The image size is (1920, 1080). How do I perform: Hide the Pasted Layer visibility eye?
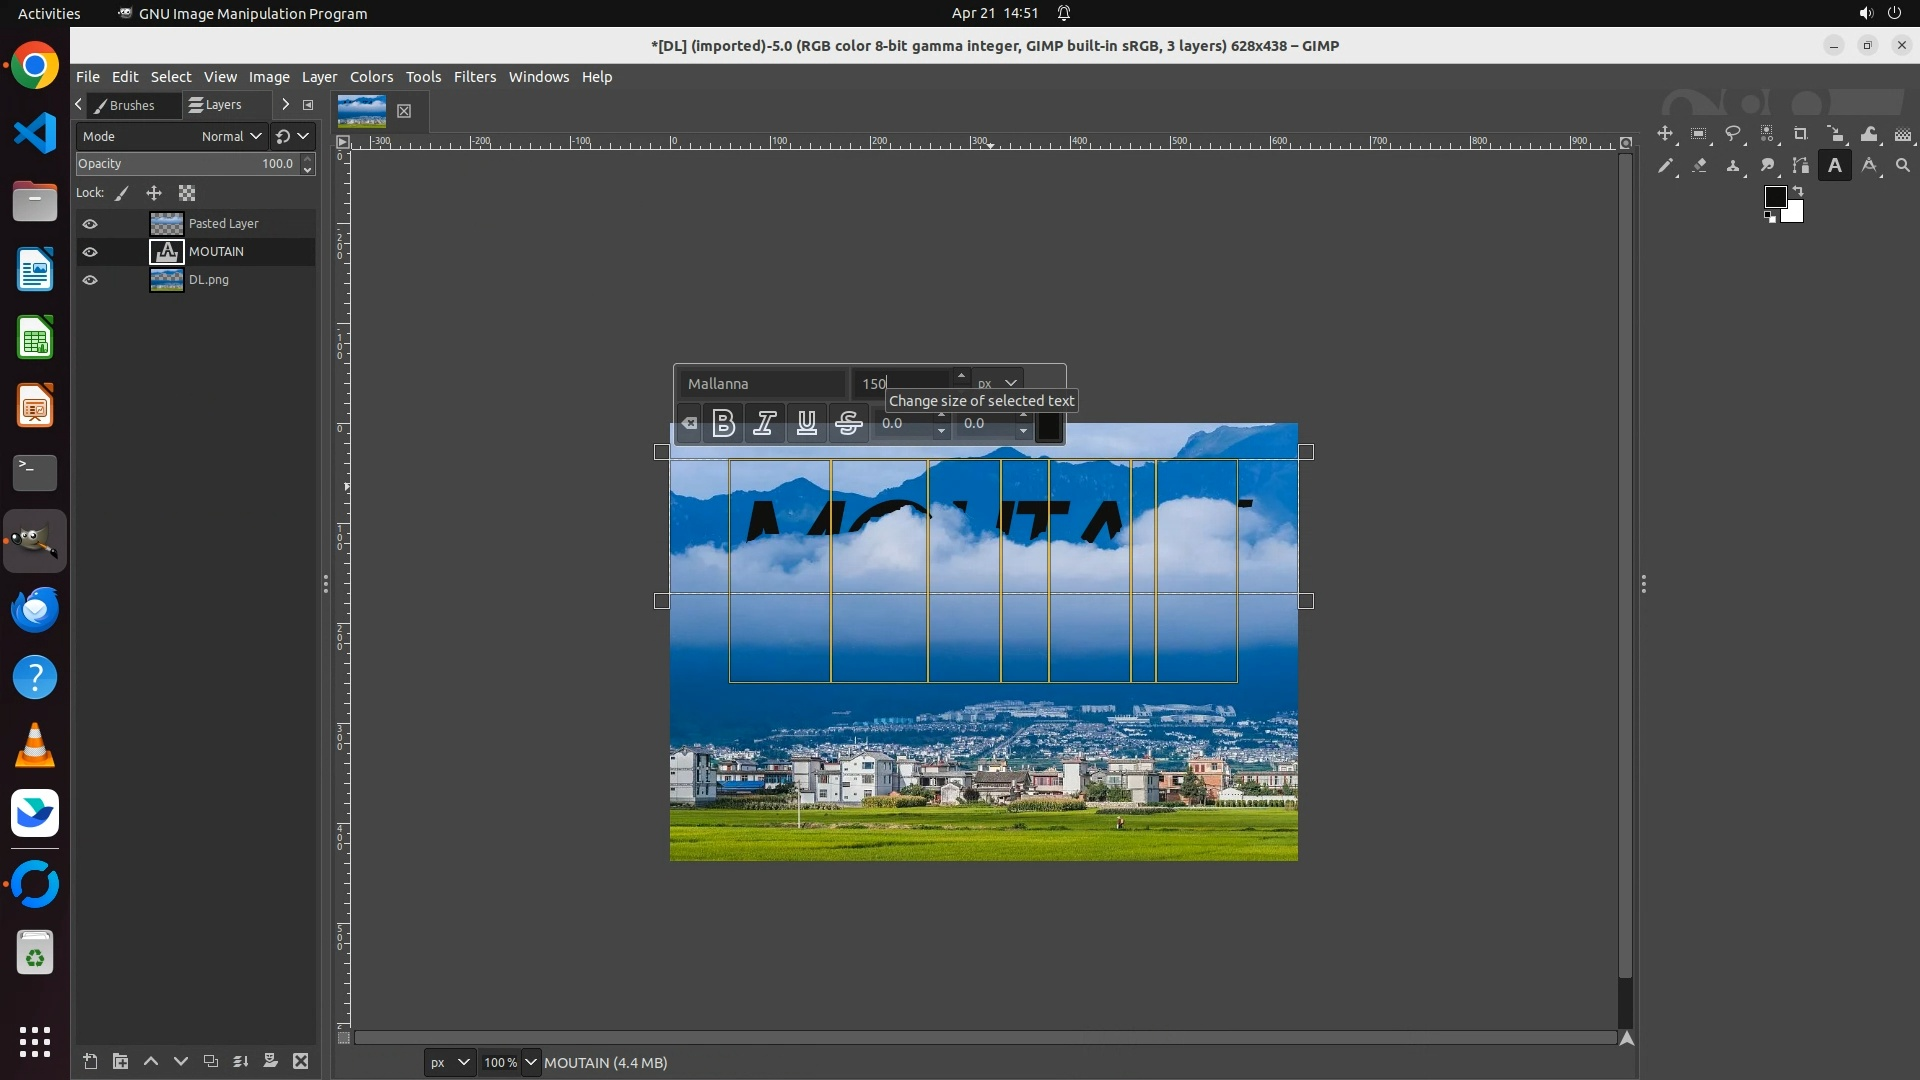point(90,224)
